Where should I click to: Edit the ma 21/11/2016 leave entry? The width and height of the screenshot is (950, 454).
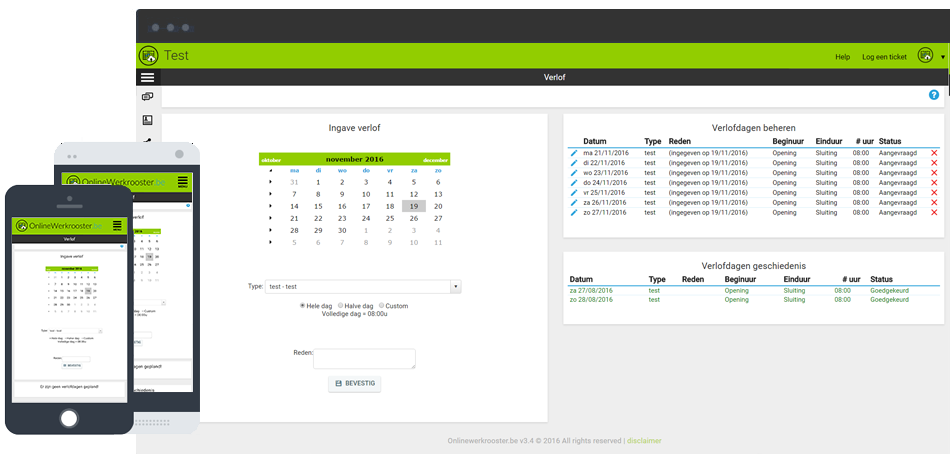tap(574, 153)
